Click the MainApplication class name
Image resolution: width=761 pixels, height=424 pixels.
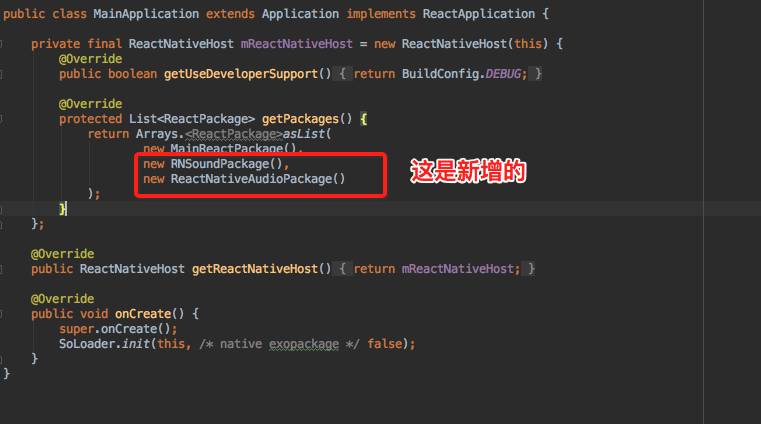[x=146, y=14]
